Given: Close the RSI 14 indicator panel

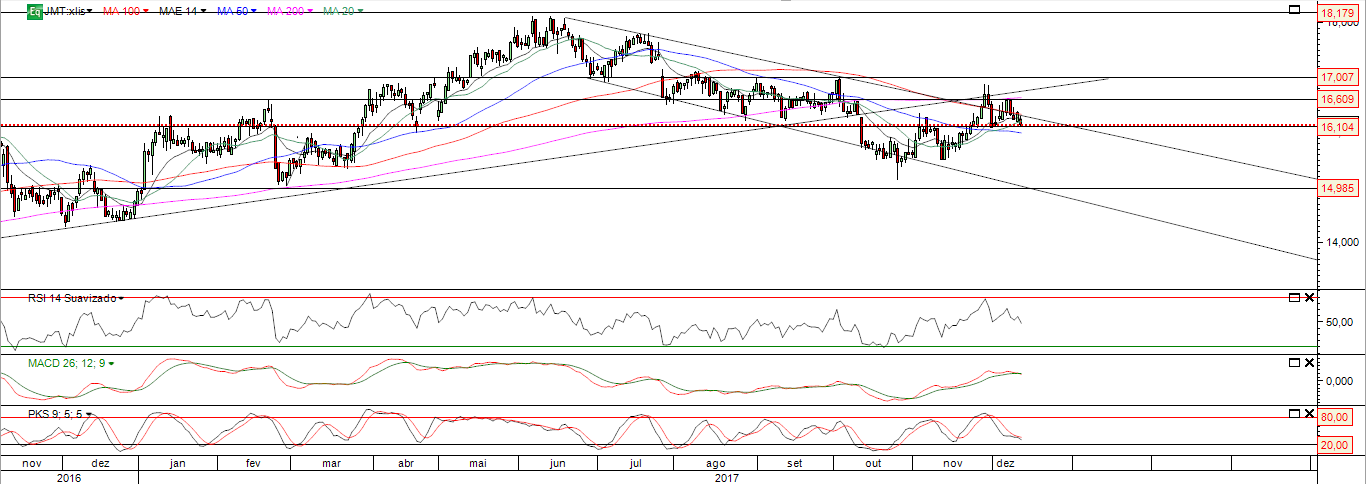Looking at the screenshot, I should click(1309, 298).
